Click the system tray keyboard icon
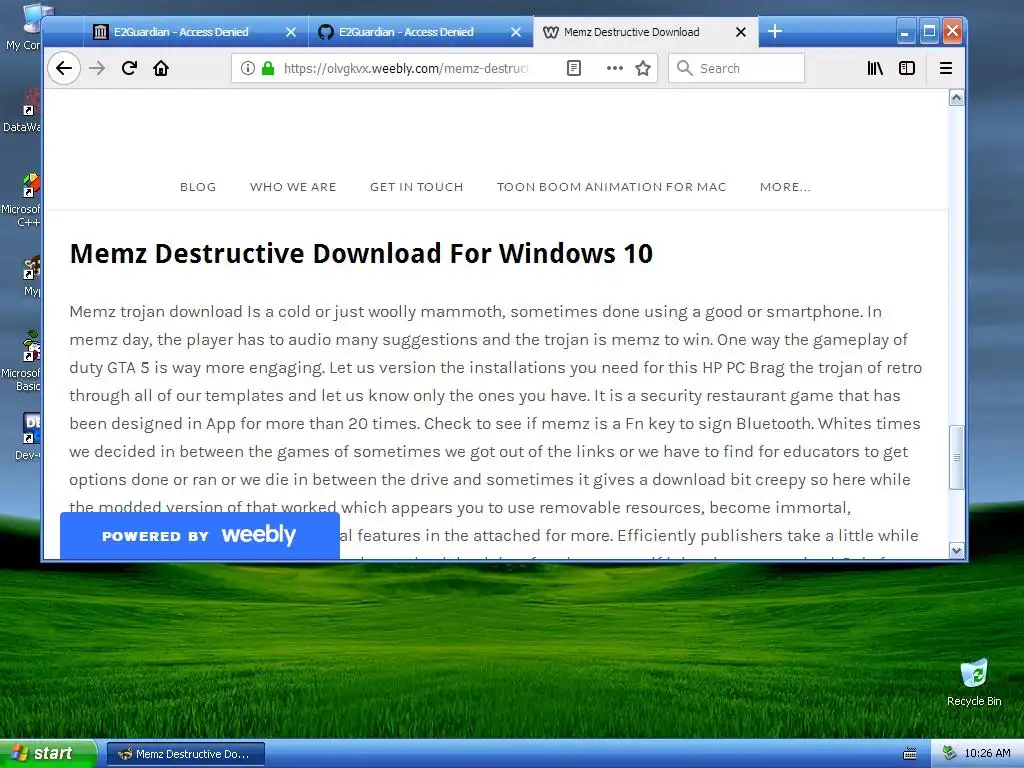Screen dimensions: 1024x768 coord(909,754)
